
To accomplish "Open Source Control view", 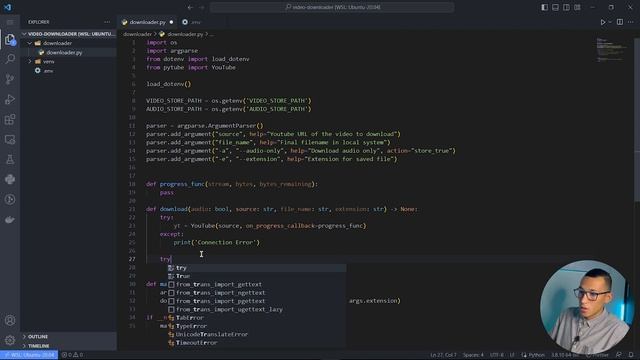I will pos(10,79).
